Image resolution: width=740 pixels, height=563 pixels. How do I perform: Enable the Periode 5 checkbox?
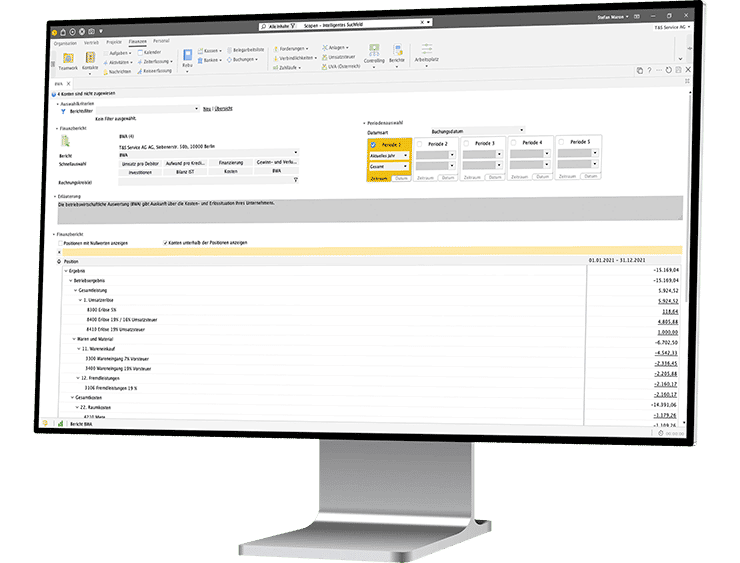[x=561, y=142]
